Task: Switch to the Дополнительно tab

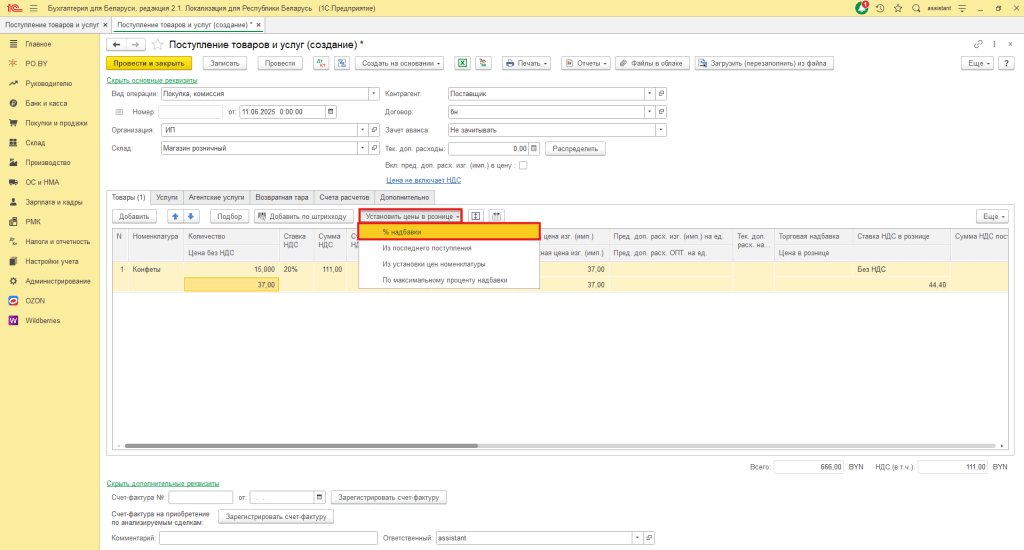Action: 405,197
